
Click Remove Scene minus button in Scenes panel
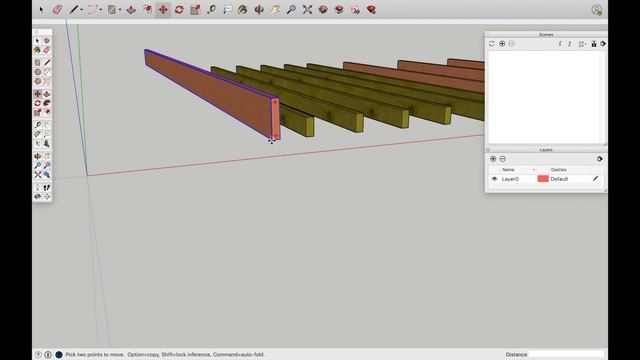(511, 44)
